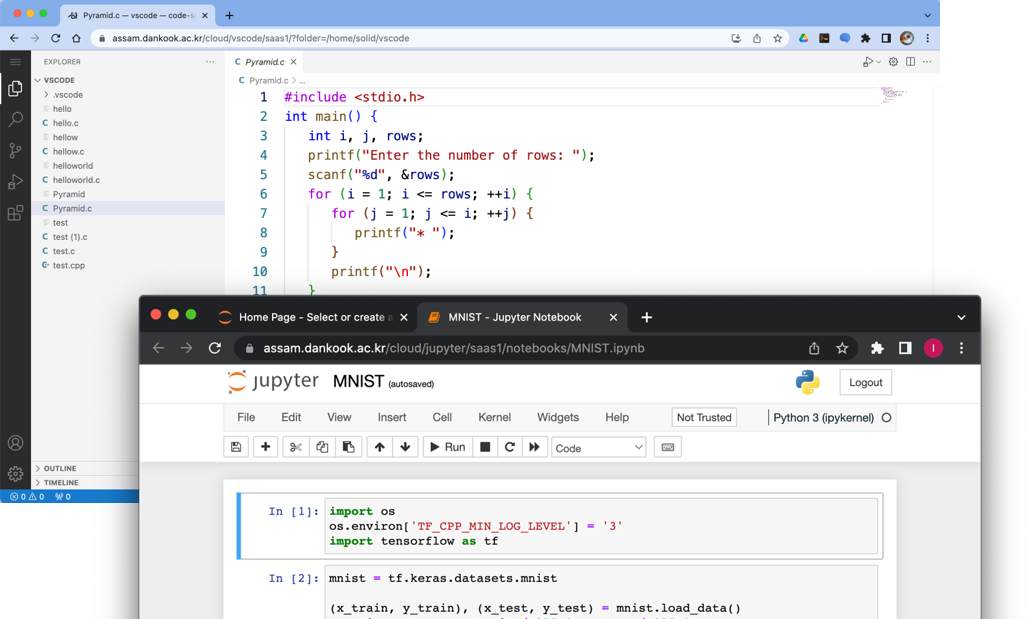Open test.cpp in the Explorer
The width and height of the screenshot is (1030, 619).
click(x=69, y=265)
